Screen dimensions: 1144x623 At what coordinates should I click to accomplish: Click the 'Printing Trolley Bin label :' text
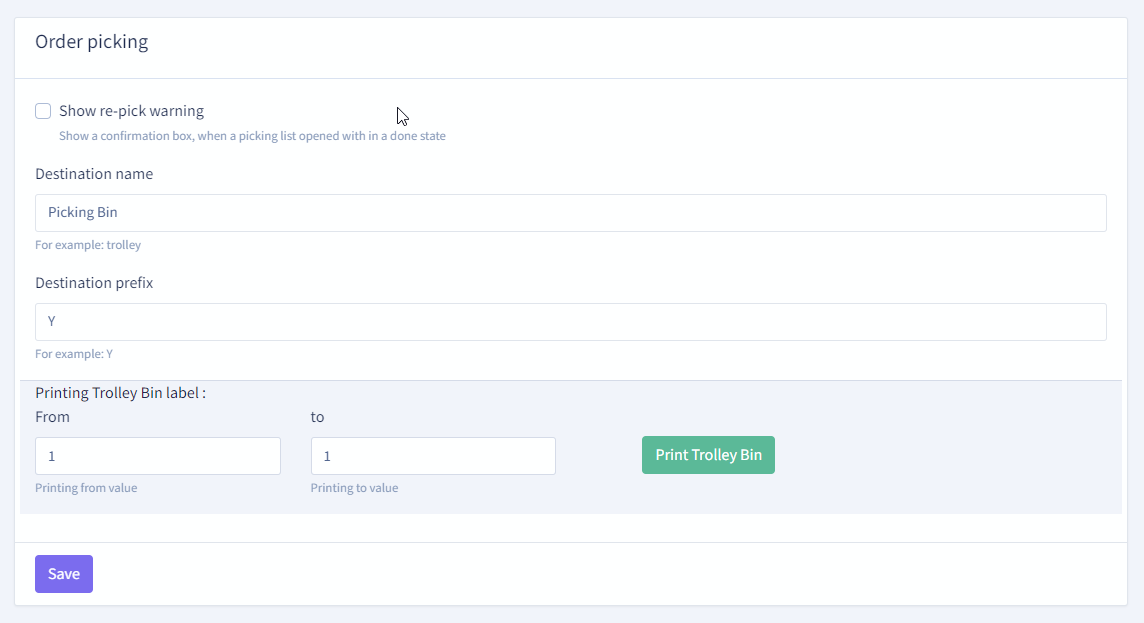pos(120,393)
